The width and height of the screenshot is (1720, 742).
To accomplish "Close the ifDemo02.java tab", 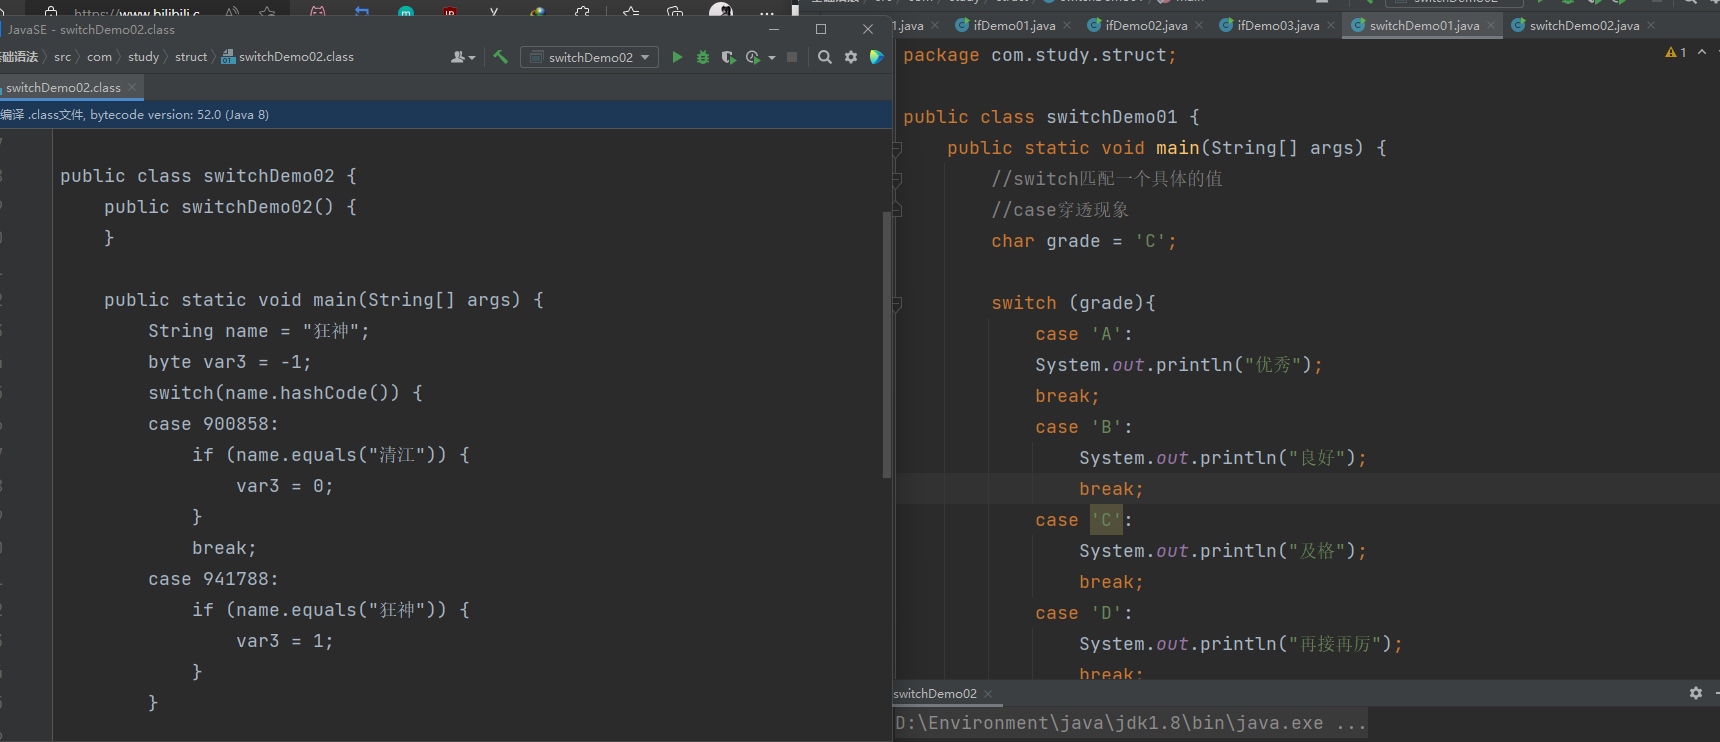I will click(x=1199, y=25).
